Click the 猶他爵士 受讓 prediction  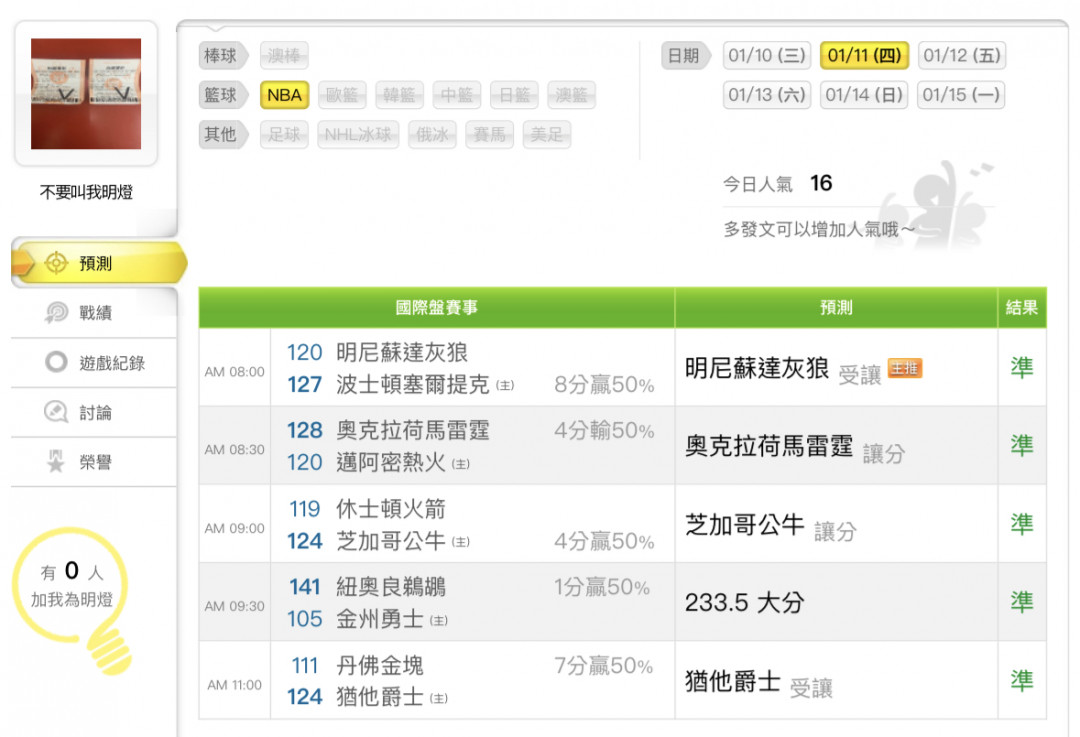758,682
